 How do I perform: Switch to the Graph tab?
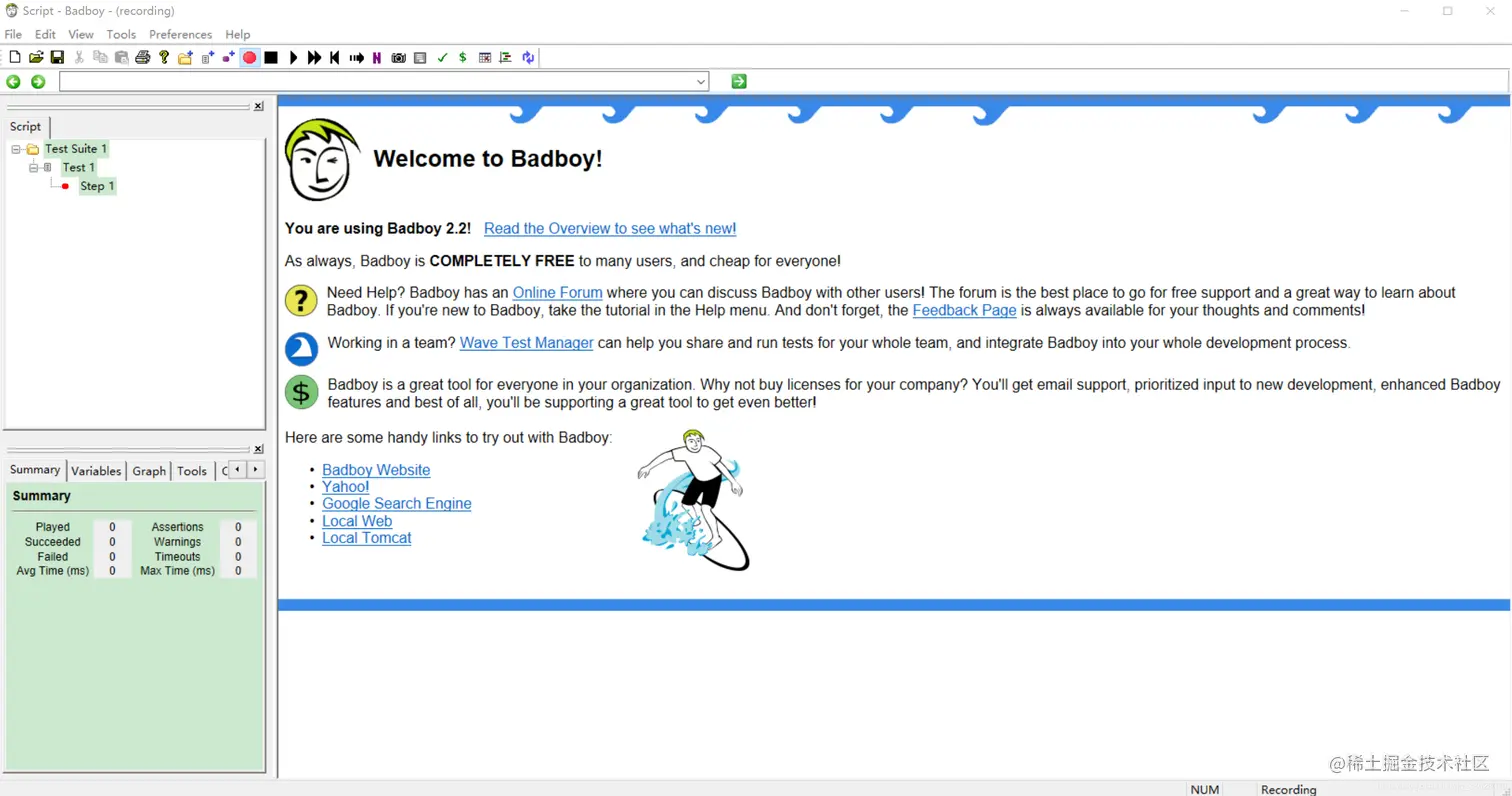pyautogui.click(x=149, y=471)
